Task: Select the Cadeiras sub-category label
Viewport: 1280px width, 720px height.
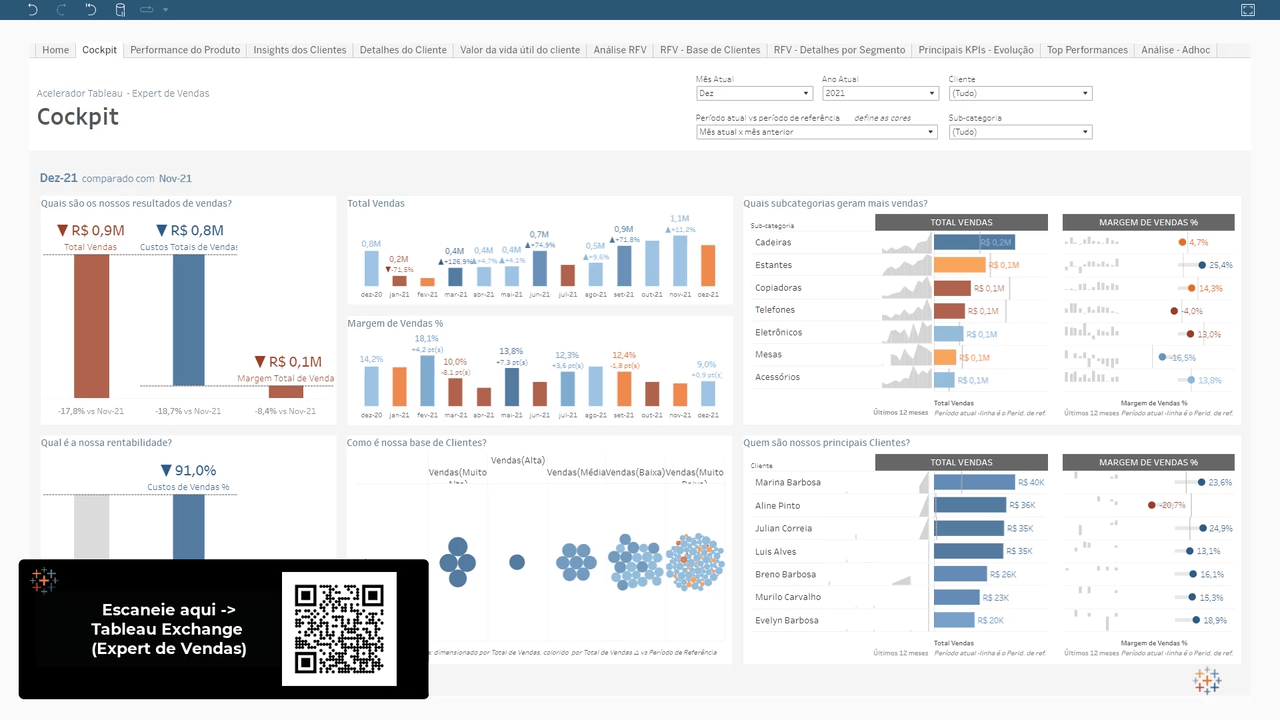Action: click(x=773, y=242)
